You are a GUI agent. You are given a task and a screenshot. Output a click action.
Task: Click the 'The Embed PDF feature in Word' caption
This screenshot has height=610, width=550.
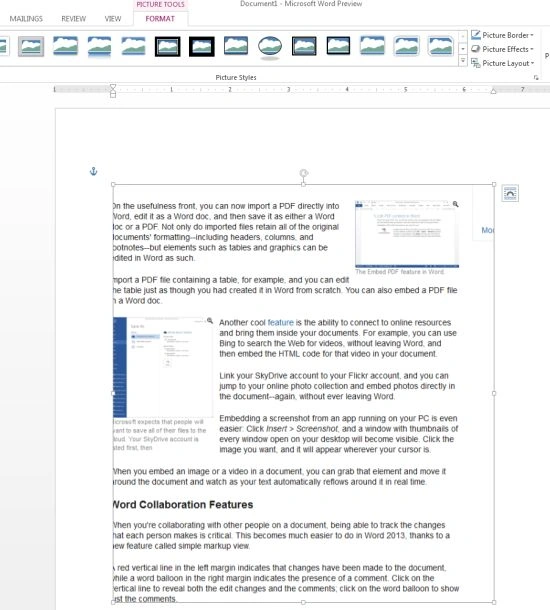click(399, 272)
